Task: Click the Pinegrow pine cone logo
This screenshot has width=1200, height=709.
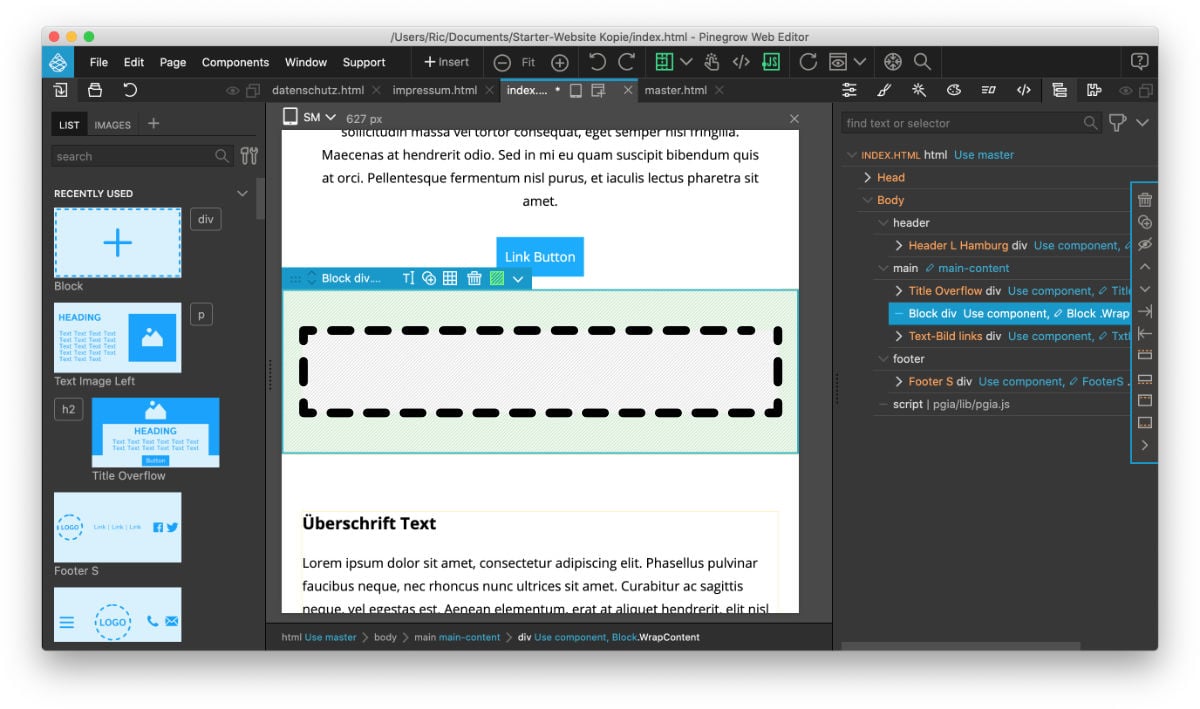Action: pyautogui.click(x=58, y=62)
